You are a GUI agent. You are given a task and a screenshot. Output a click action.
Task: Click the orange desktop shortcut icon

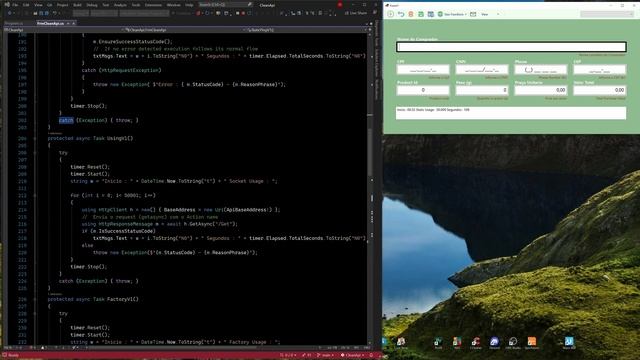click(531, 342)
